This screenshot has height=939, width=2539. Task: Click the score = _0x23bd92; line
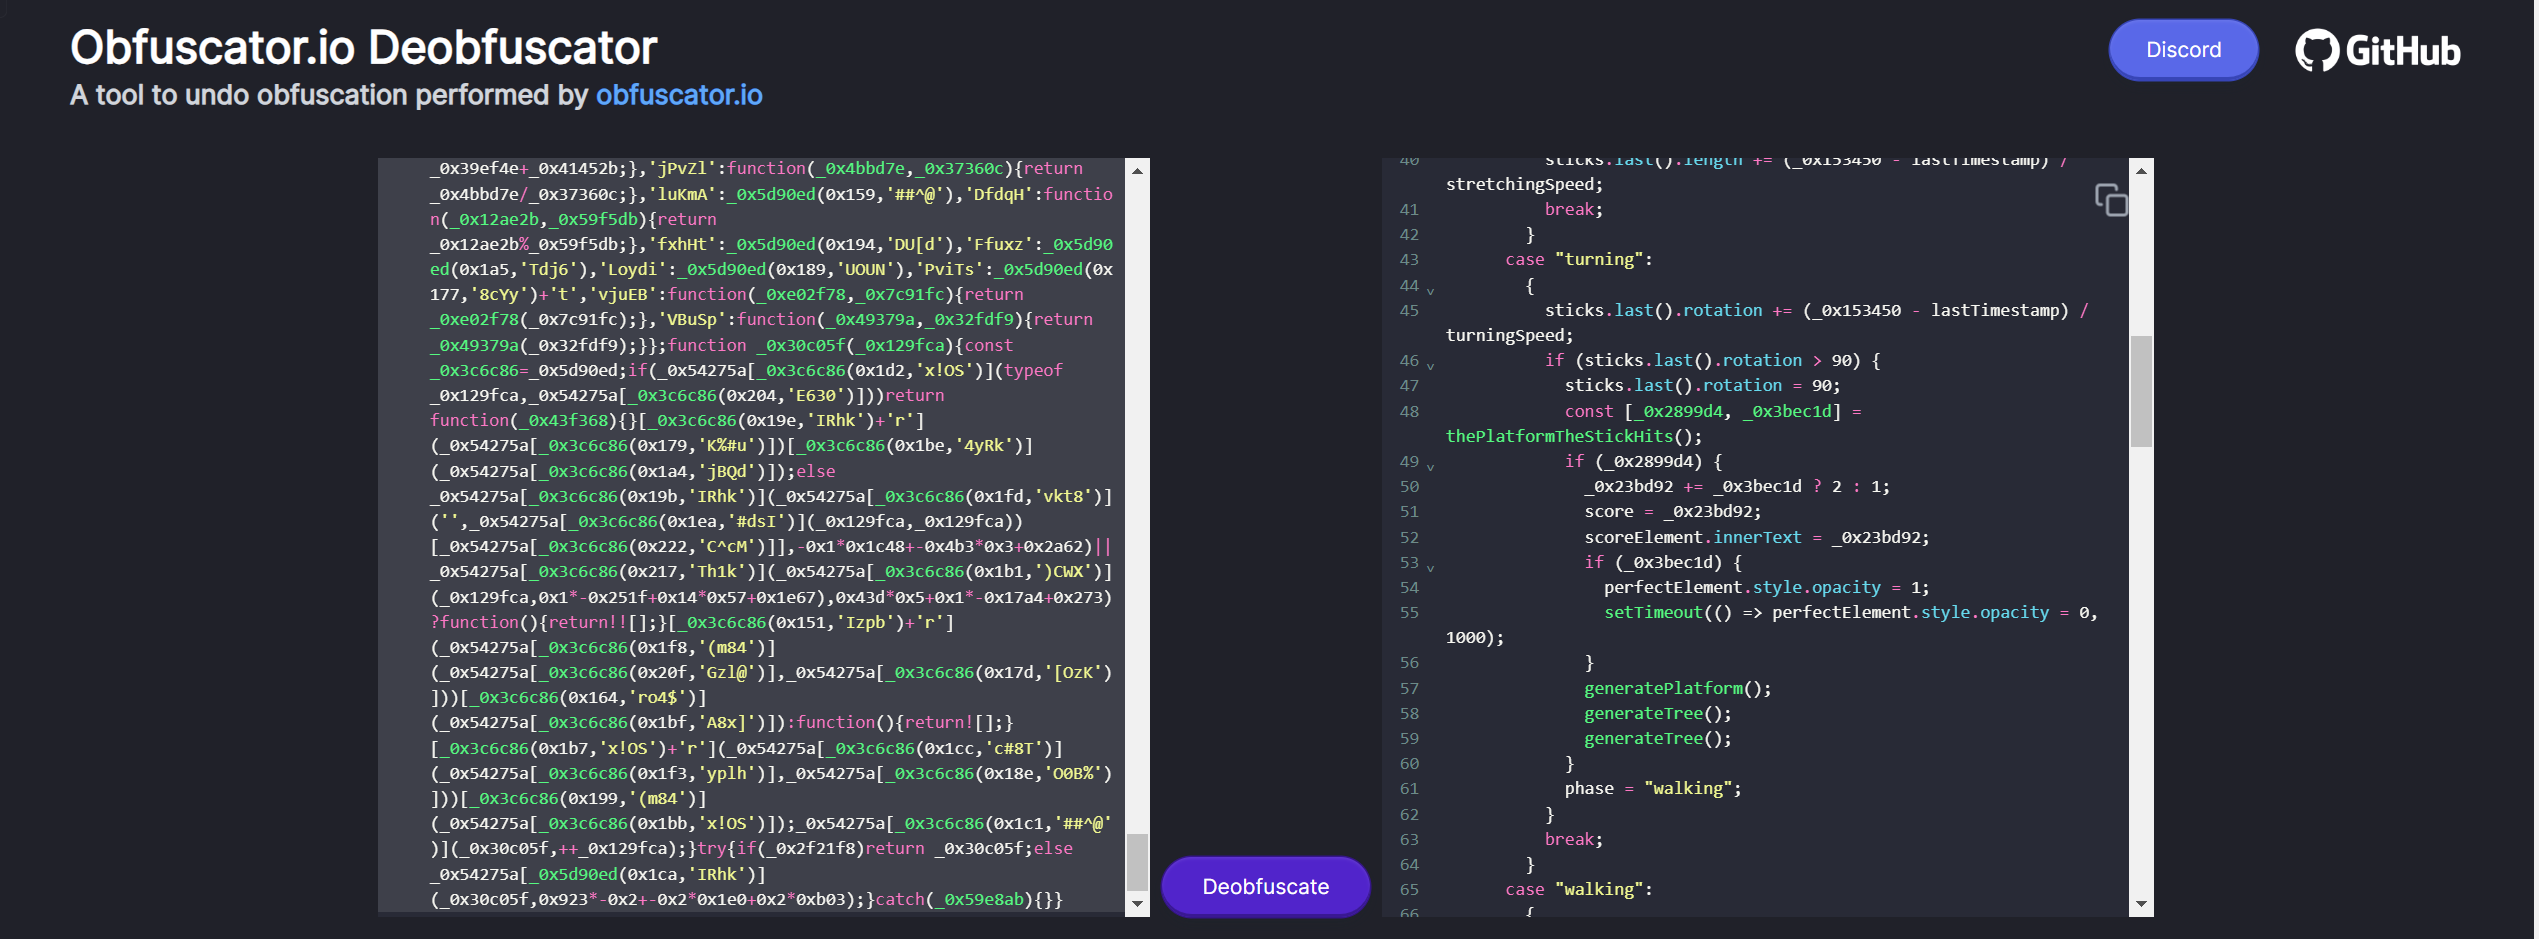(1673, 511)
